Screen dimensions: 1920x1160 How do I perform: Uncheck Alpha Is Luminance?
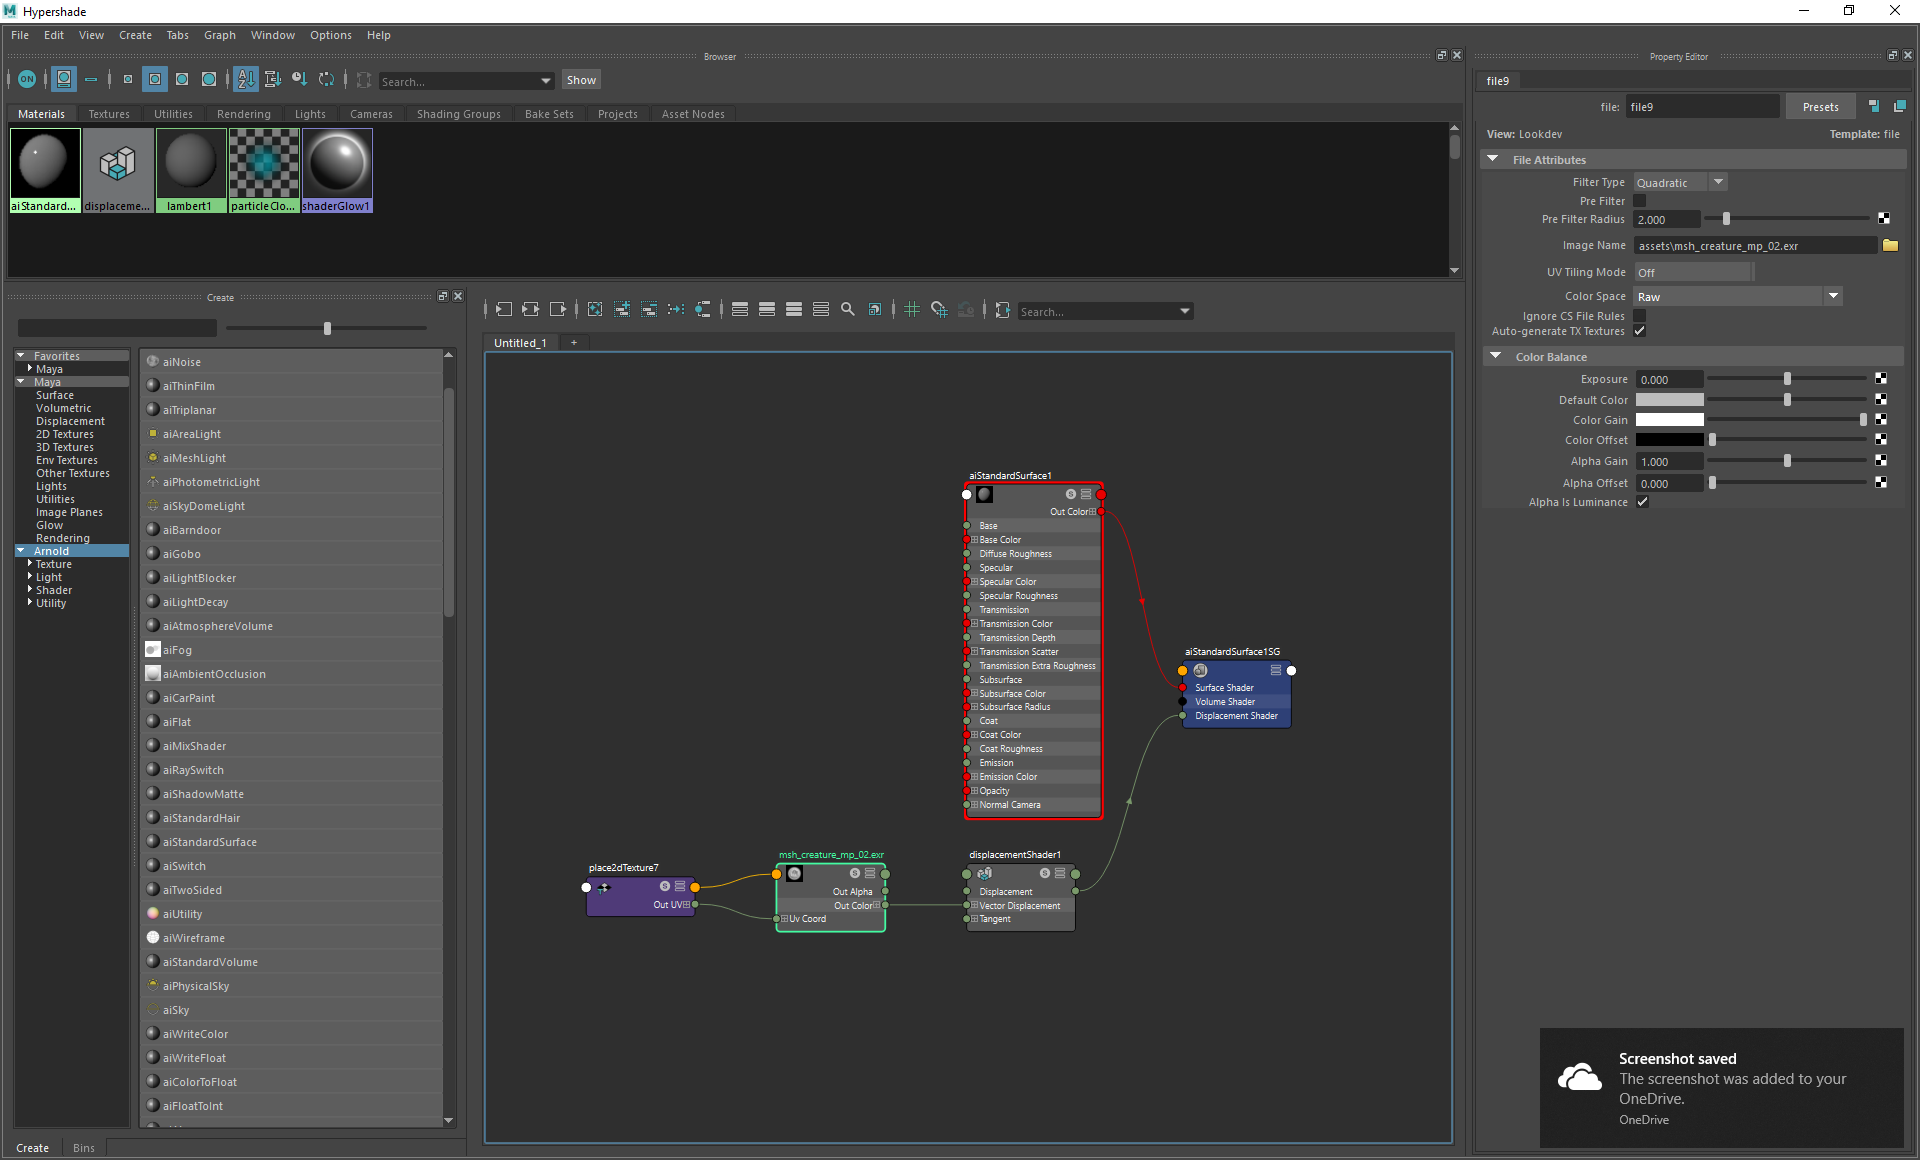1643,502
